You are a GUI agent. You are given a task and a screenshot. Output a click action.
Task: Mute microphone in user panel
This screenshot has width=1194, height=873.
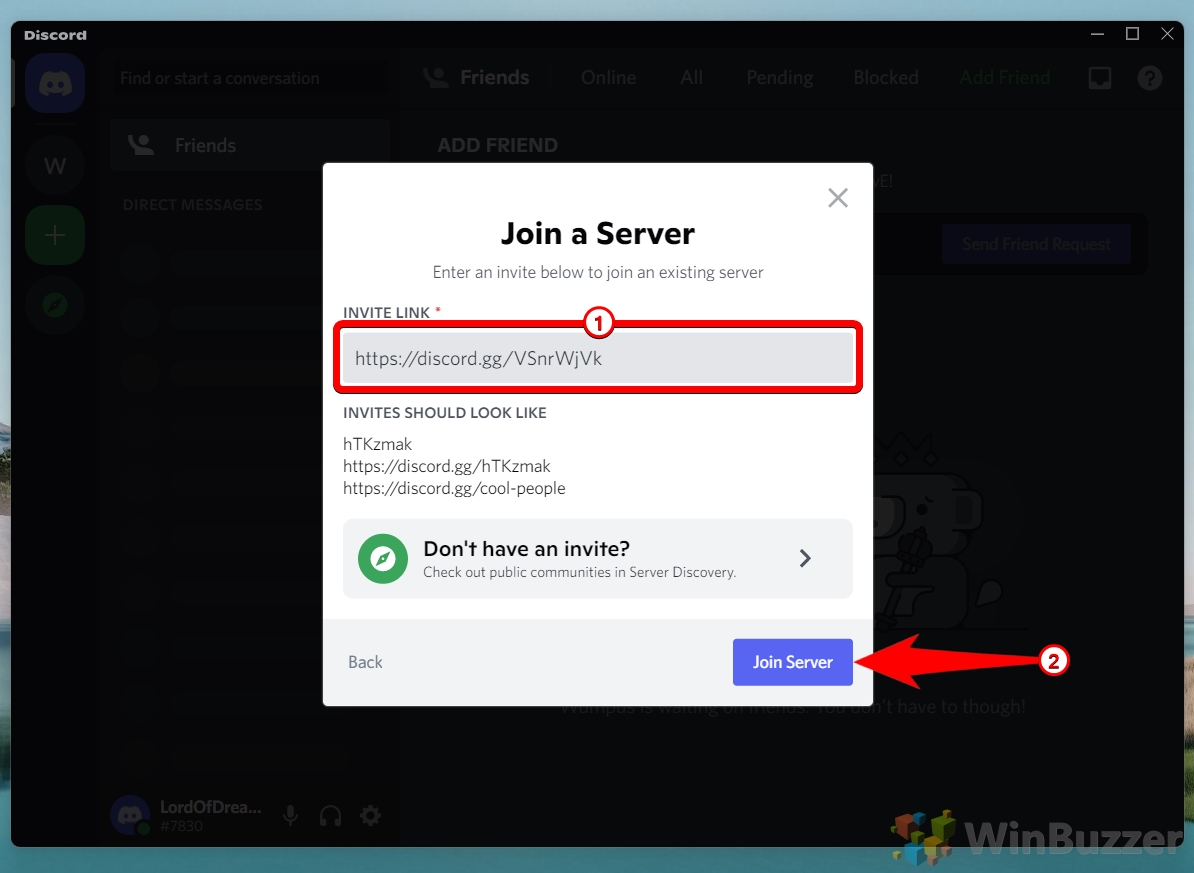pyautogui.click(x=290, y=816)
